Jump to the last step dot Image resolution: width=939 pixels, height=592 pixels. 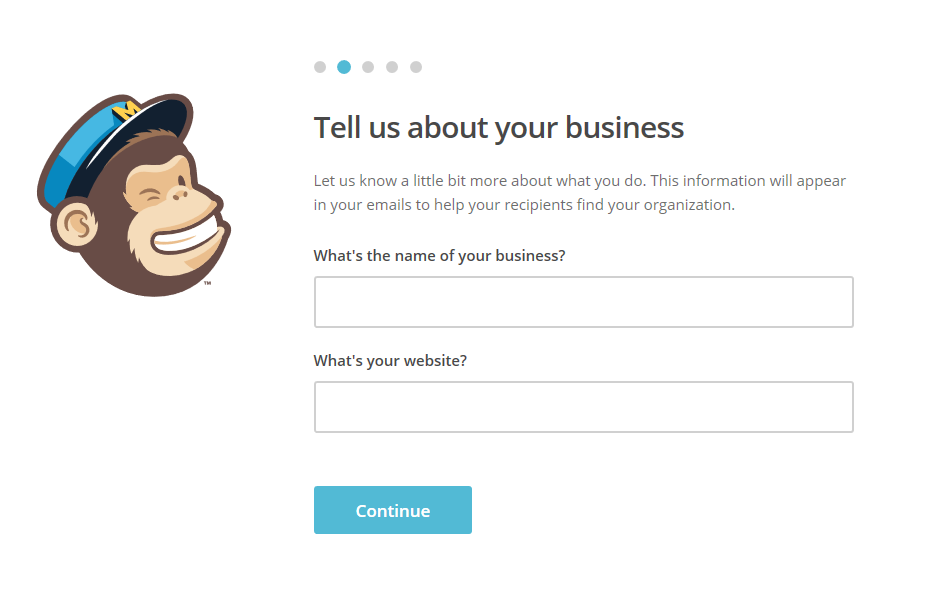tap(416, 67)
